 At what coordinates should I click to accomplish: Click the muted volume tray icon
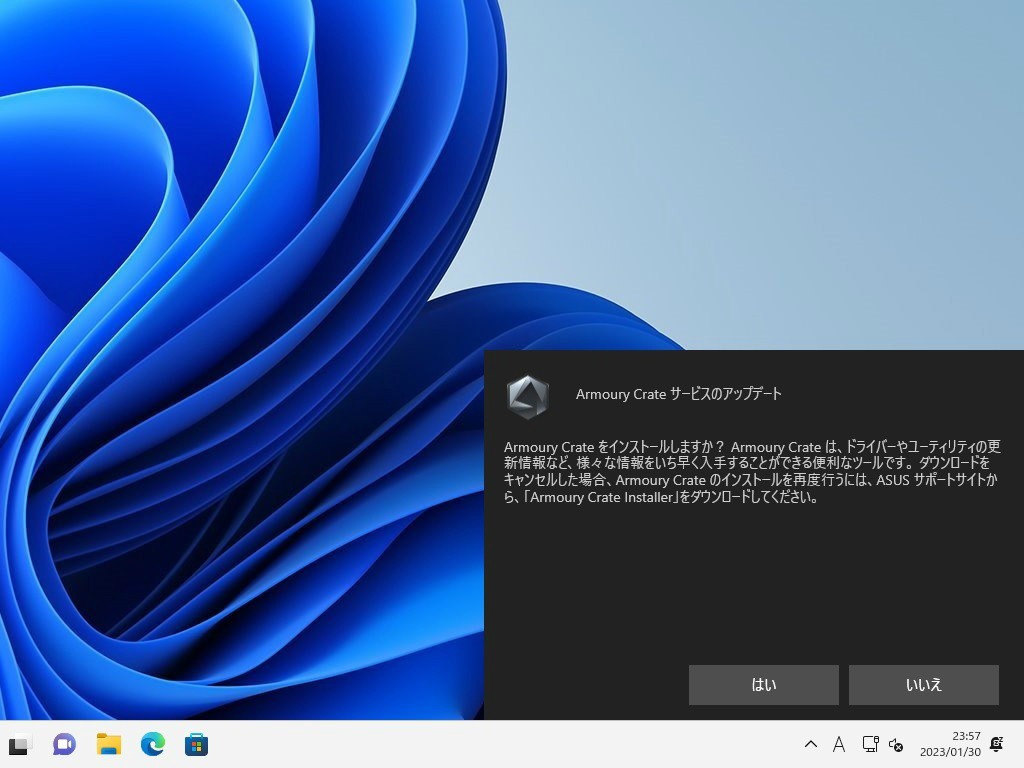coord(896,745)
